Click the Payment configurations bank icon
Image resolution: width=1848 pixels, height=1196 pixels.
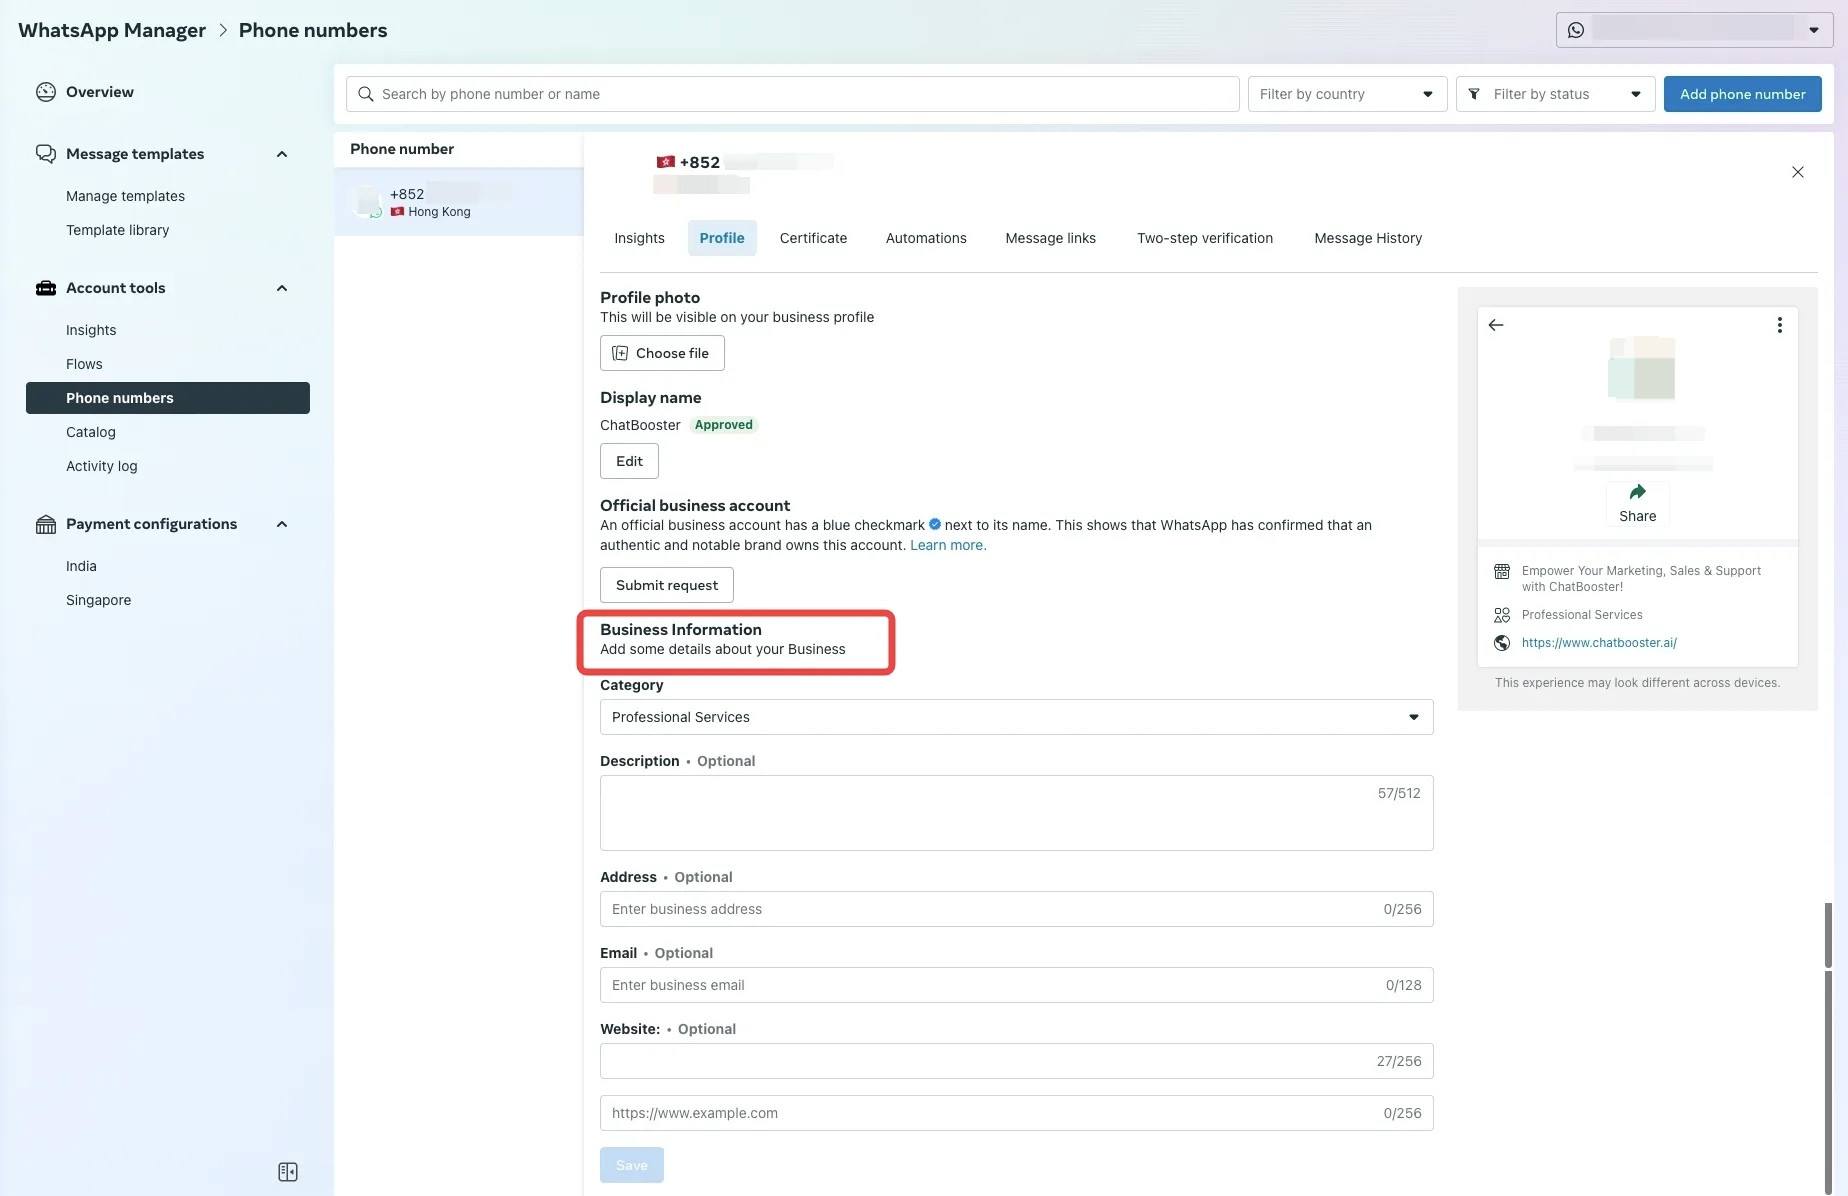click(x=46, y=524)
